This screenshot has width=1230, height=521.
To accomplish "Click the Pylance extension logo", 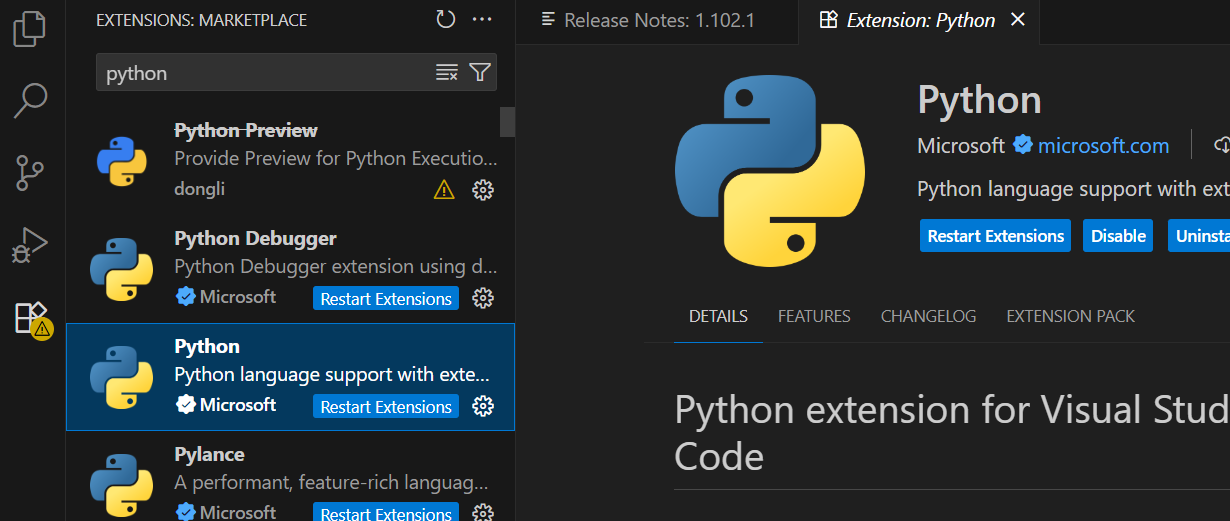I will [x=121, y=486].
